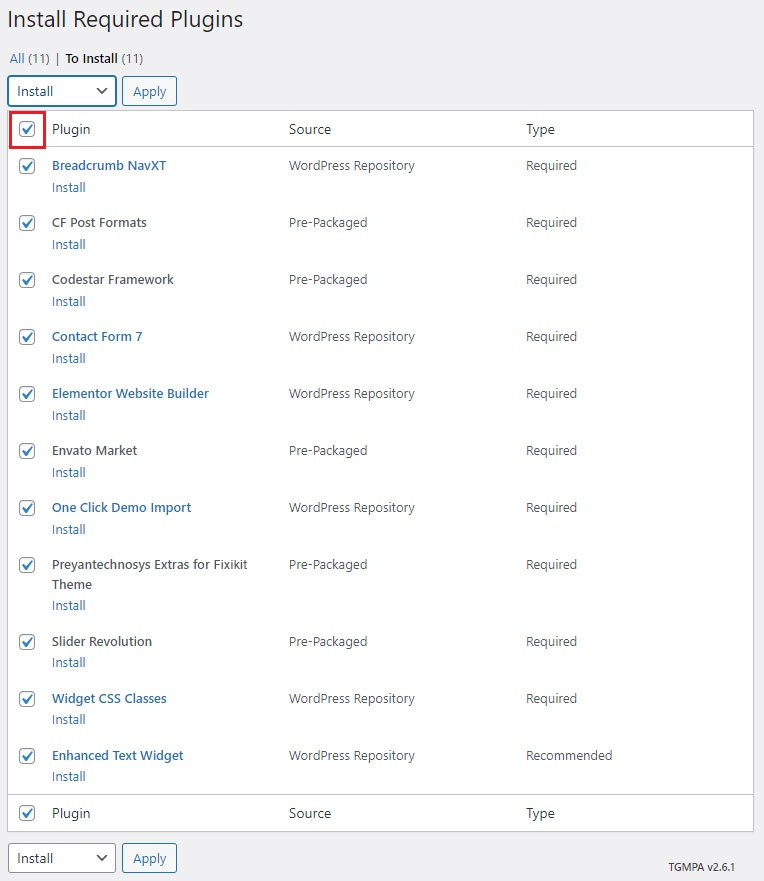Uncheck the Slider Revolution checkbox
The image size is (764, 881).
tap(27, 642)
